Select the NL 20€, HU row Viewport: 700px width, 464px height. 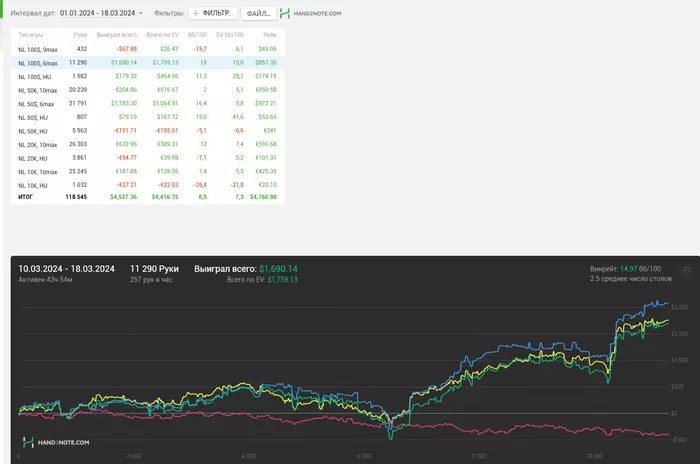pos(147,158)
